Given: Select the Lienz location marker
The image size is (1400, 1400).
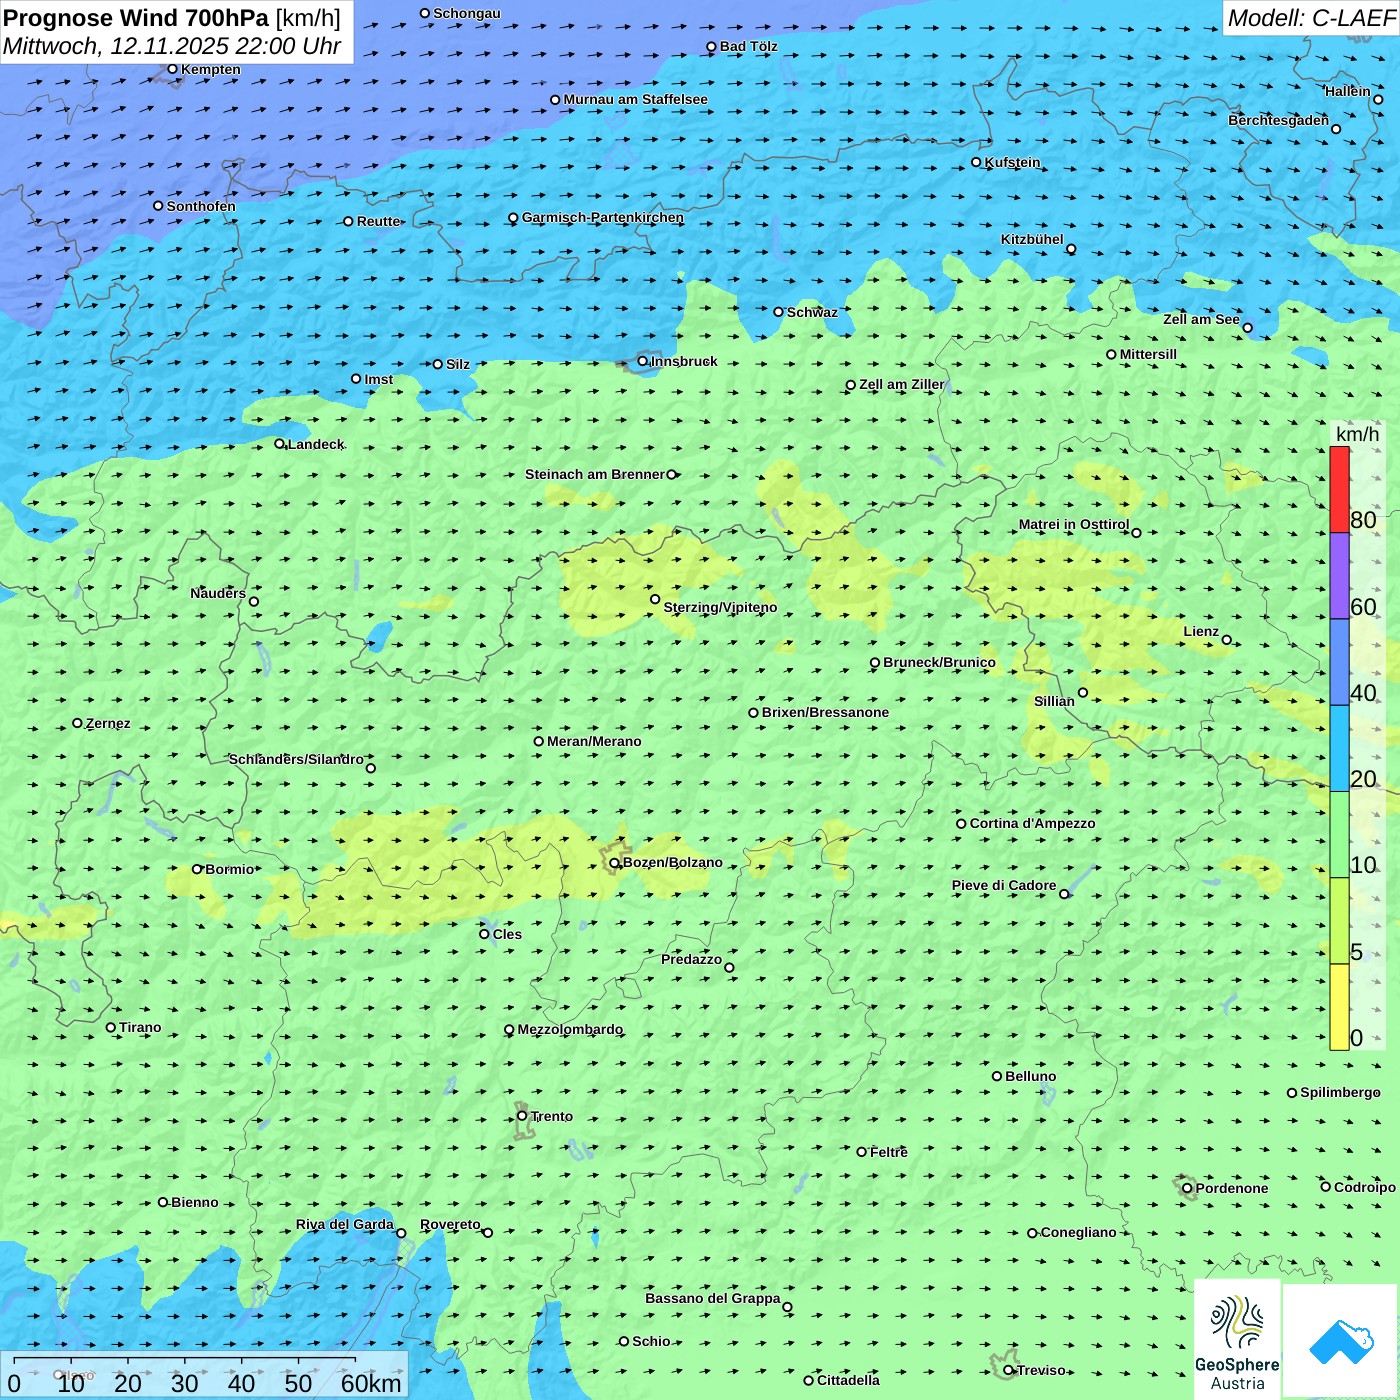Looking at the screenshot, I should click(1227, 640).
